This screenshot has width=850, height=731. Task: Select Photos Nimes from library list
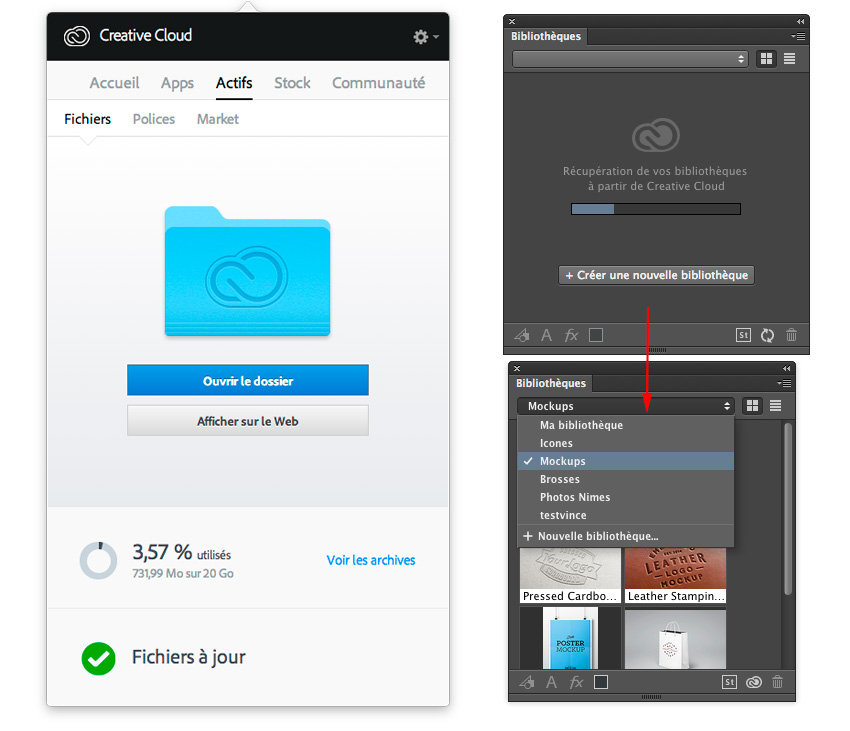[x=626, y=497]
